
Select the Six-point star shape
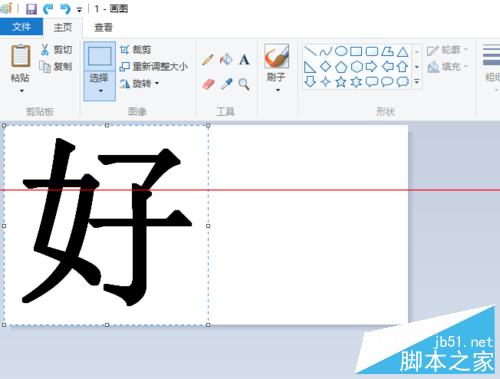pos(356,82)
